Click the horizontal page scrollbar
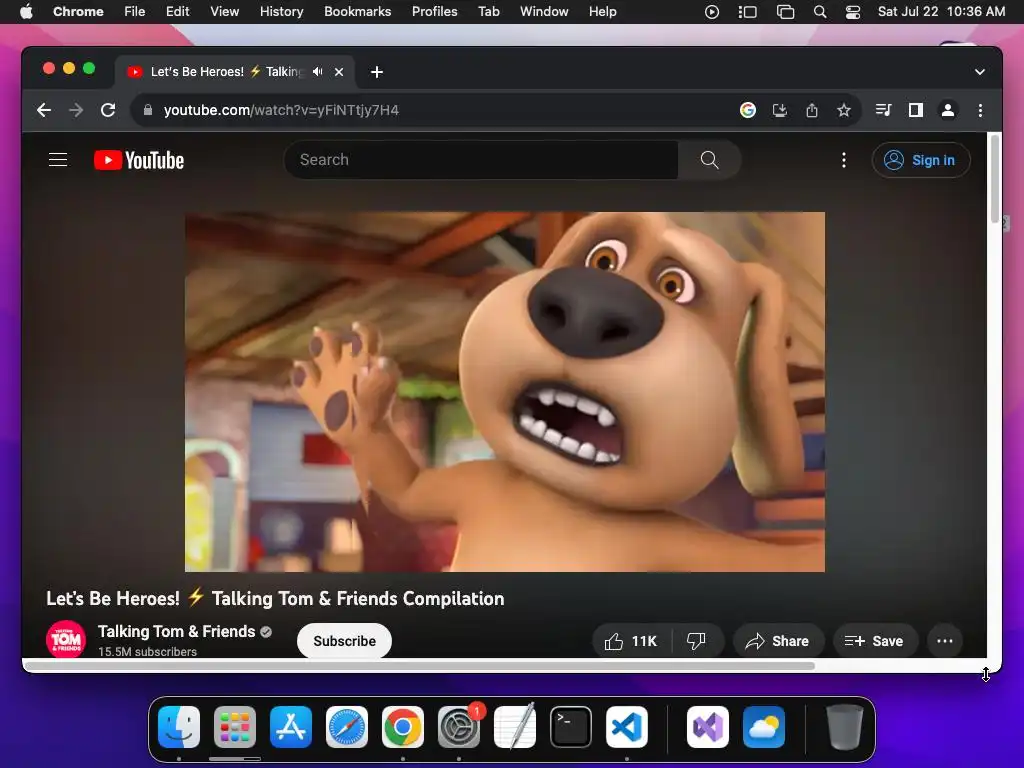This screenshot has height=768, width=1024. click(x=419, y=666)
